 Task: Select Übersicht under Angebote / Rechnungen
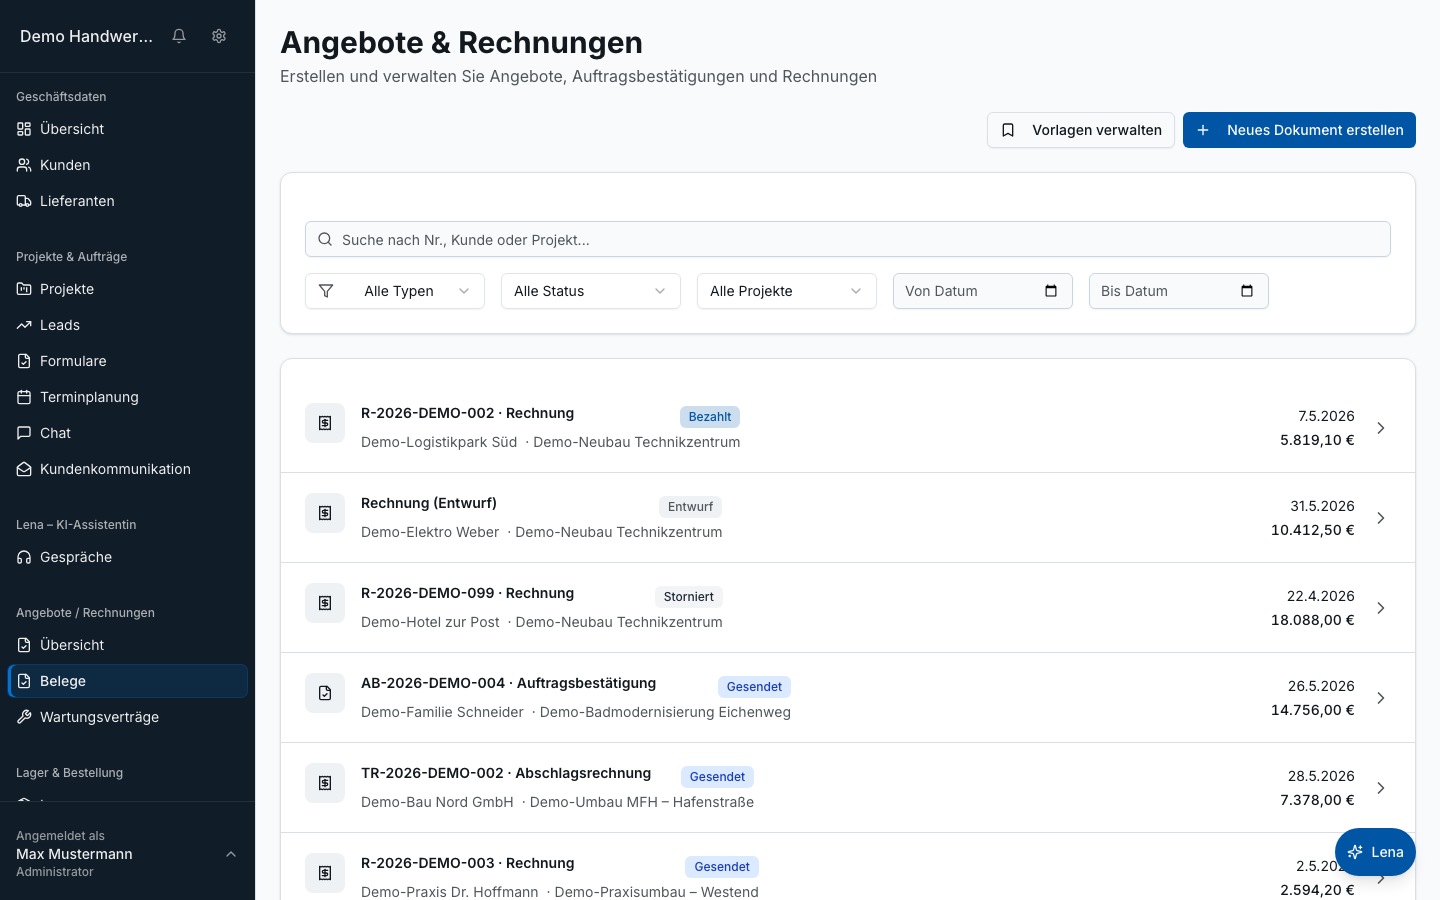(x=127, y=645)
